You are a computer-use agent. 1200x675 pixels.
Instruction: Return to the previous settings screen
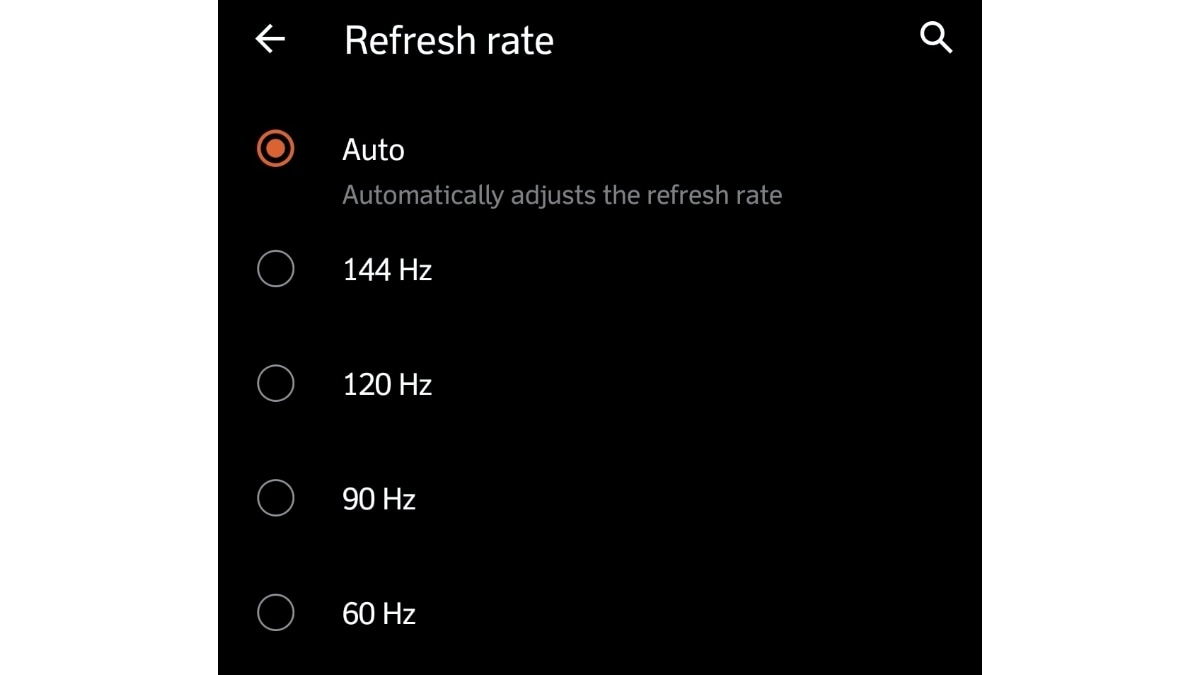tap(270, 39)
